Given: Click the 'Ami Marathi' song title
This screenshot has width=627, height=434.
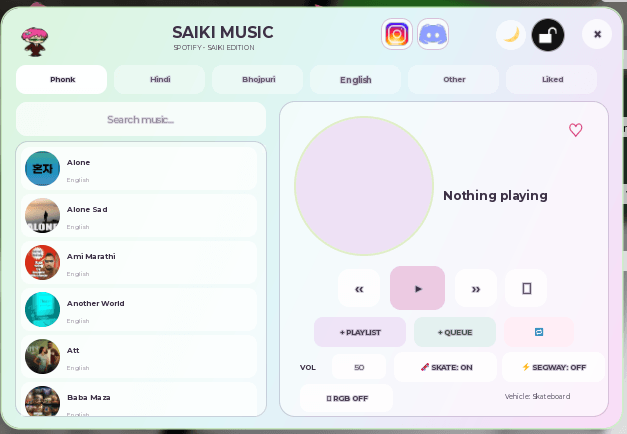Looking at the screenshot, I should (x=91, y=256).
